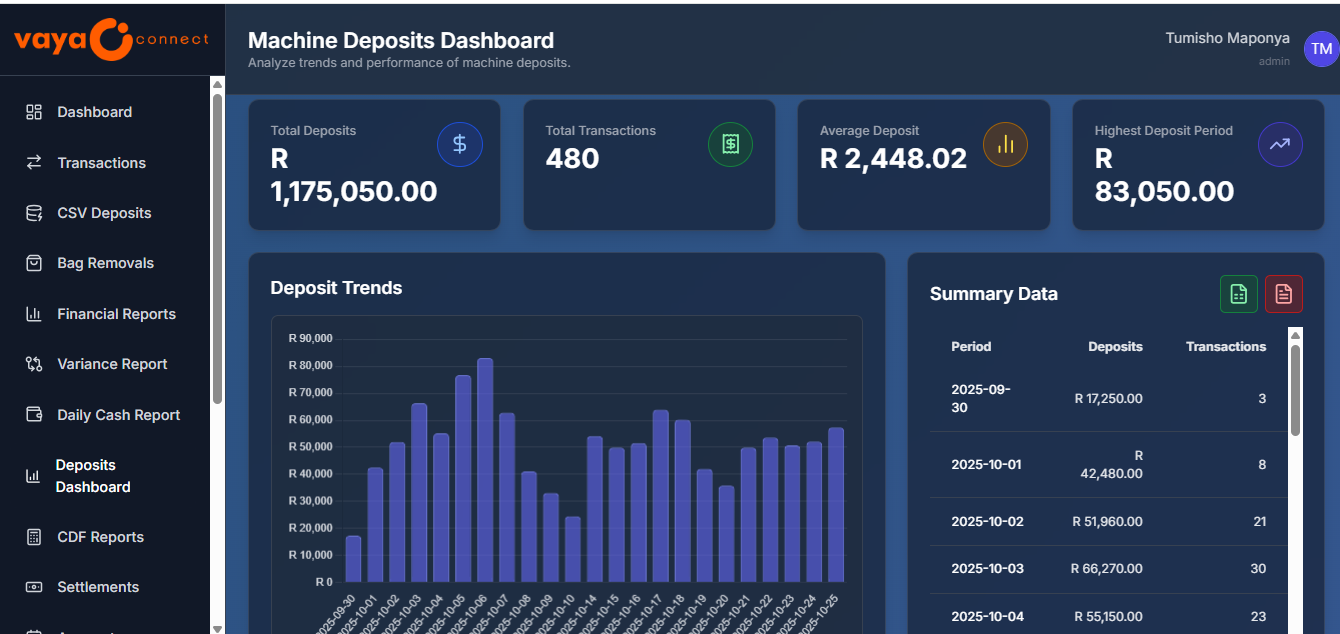This screenshot has height=634, width=1340.
Task: Click the Financial Reports chart icon
Action: point(33,313)
